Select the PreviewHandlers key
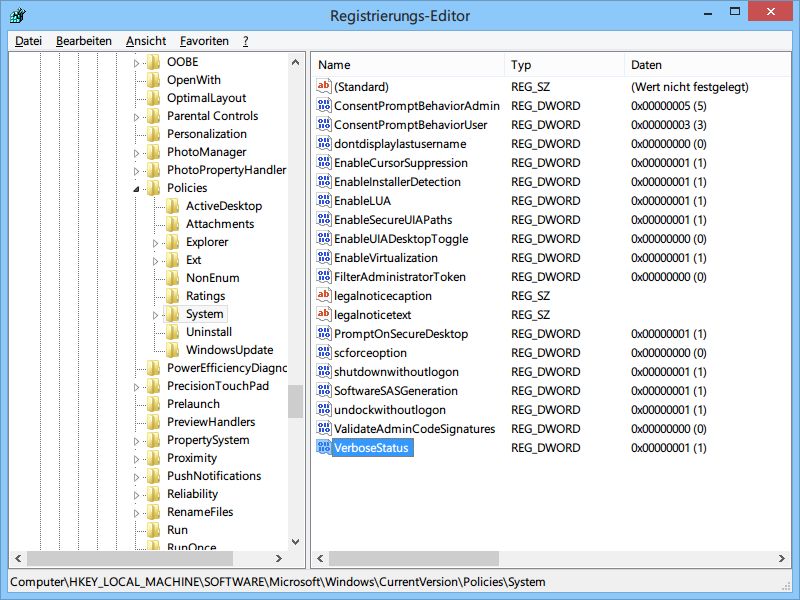 pyautogui.click(x=211, y=421)
